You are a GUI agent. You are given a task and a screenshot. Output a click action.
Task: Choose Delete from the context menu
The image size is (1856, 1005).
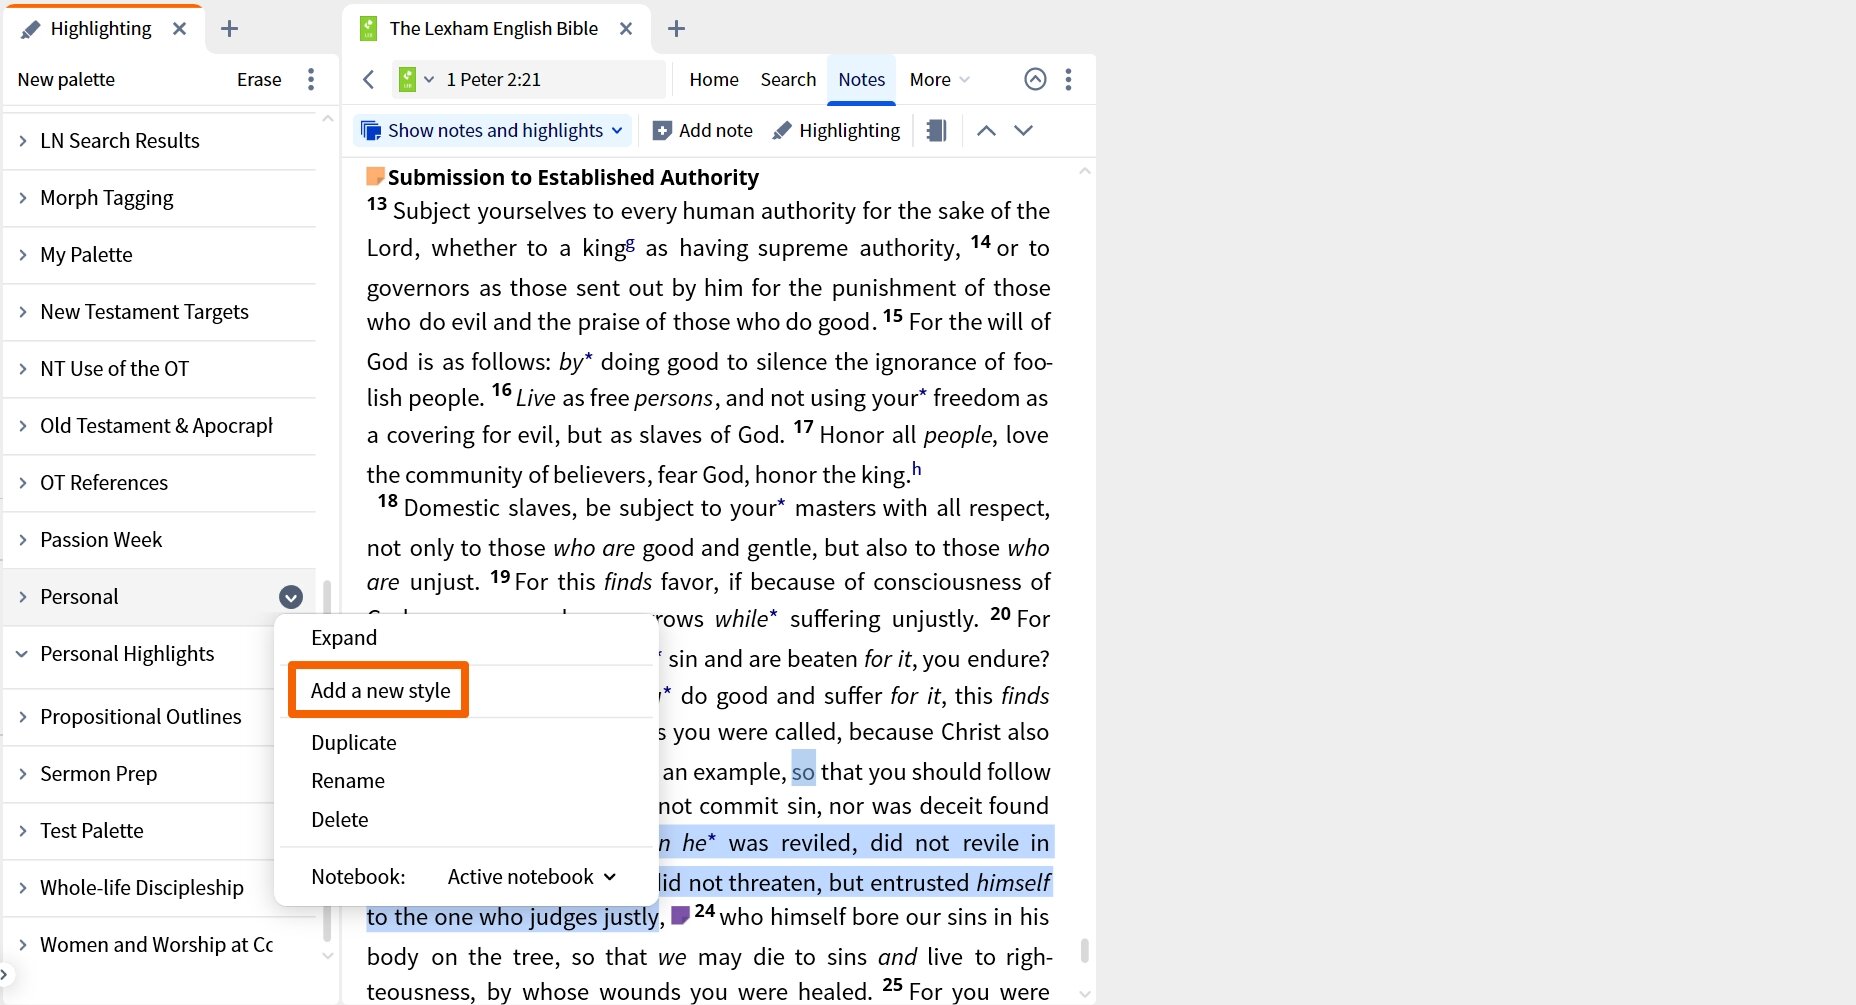click(340, 820)
